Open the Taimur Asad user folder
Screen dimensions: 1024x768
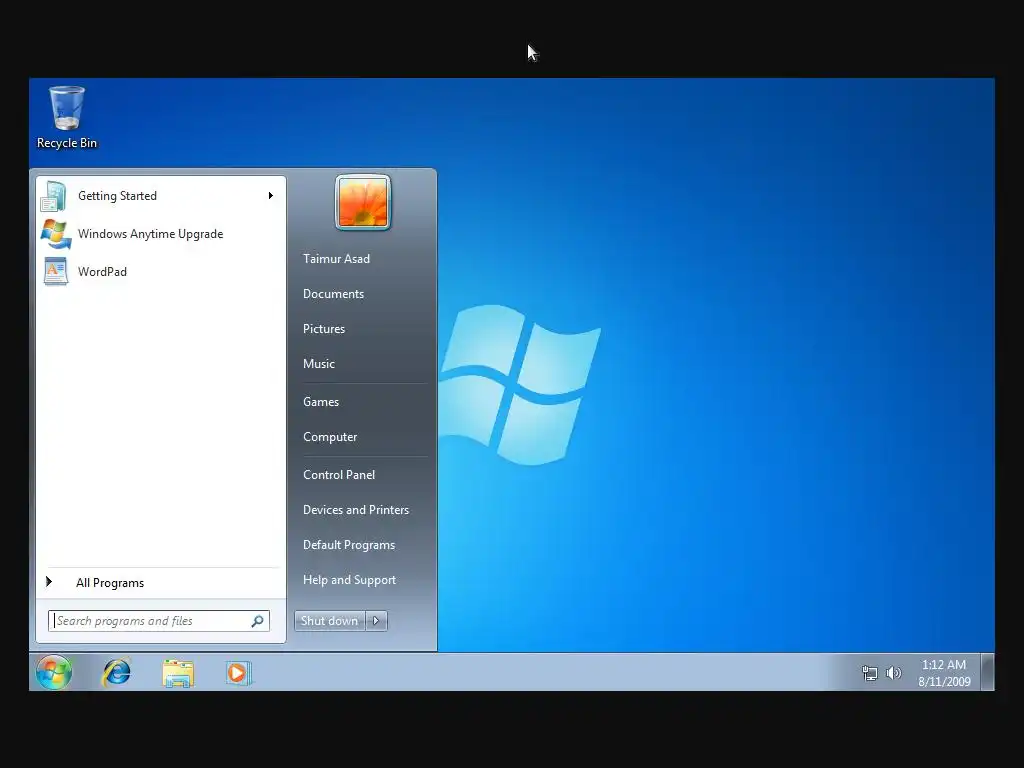(x=336, y=259)
